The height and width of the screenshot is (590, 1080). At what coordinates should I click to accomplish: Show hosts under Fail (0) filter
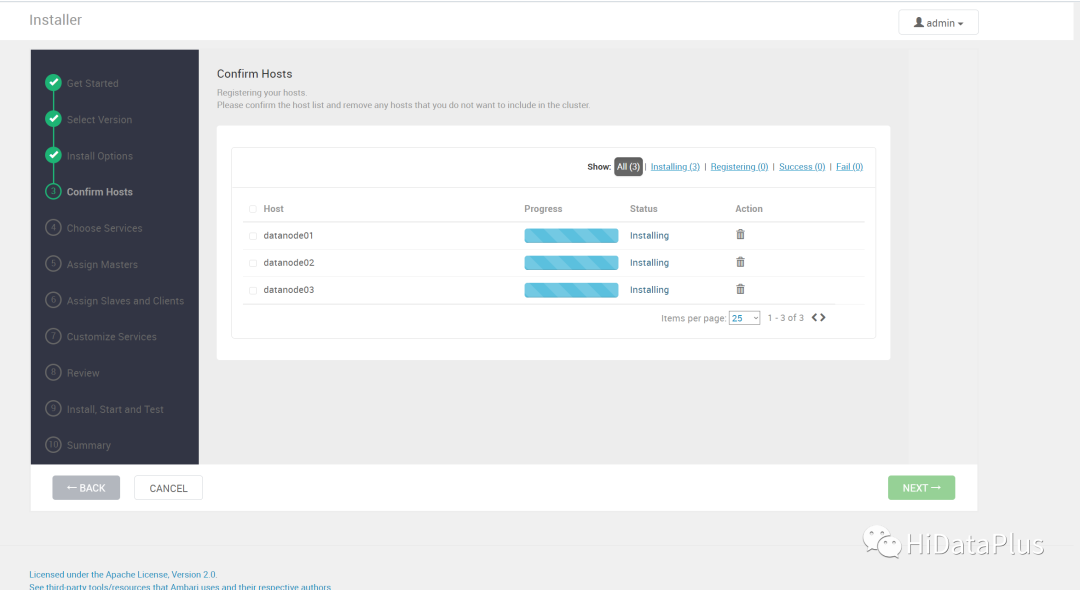pyautogui.click(x=849, y=167)
